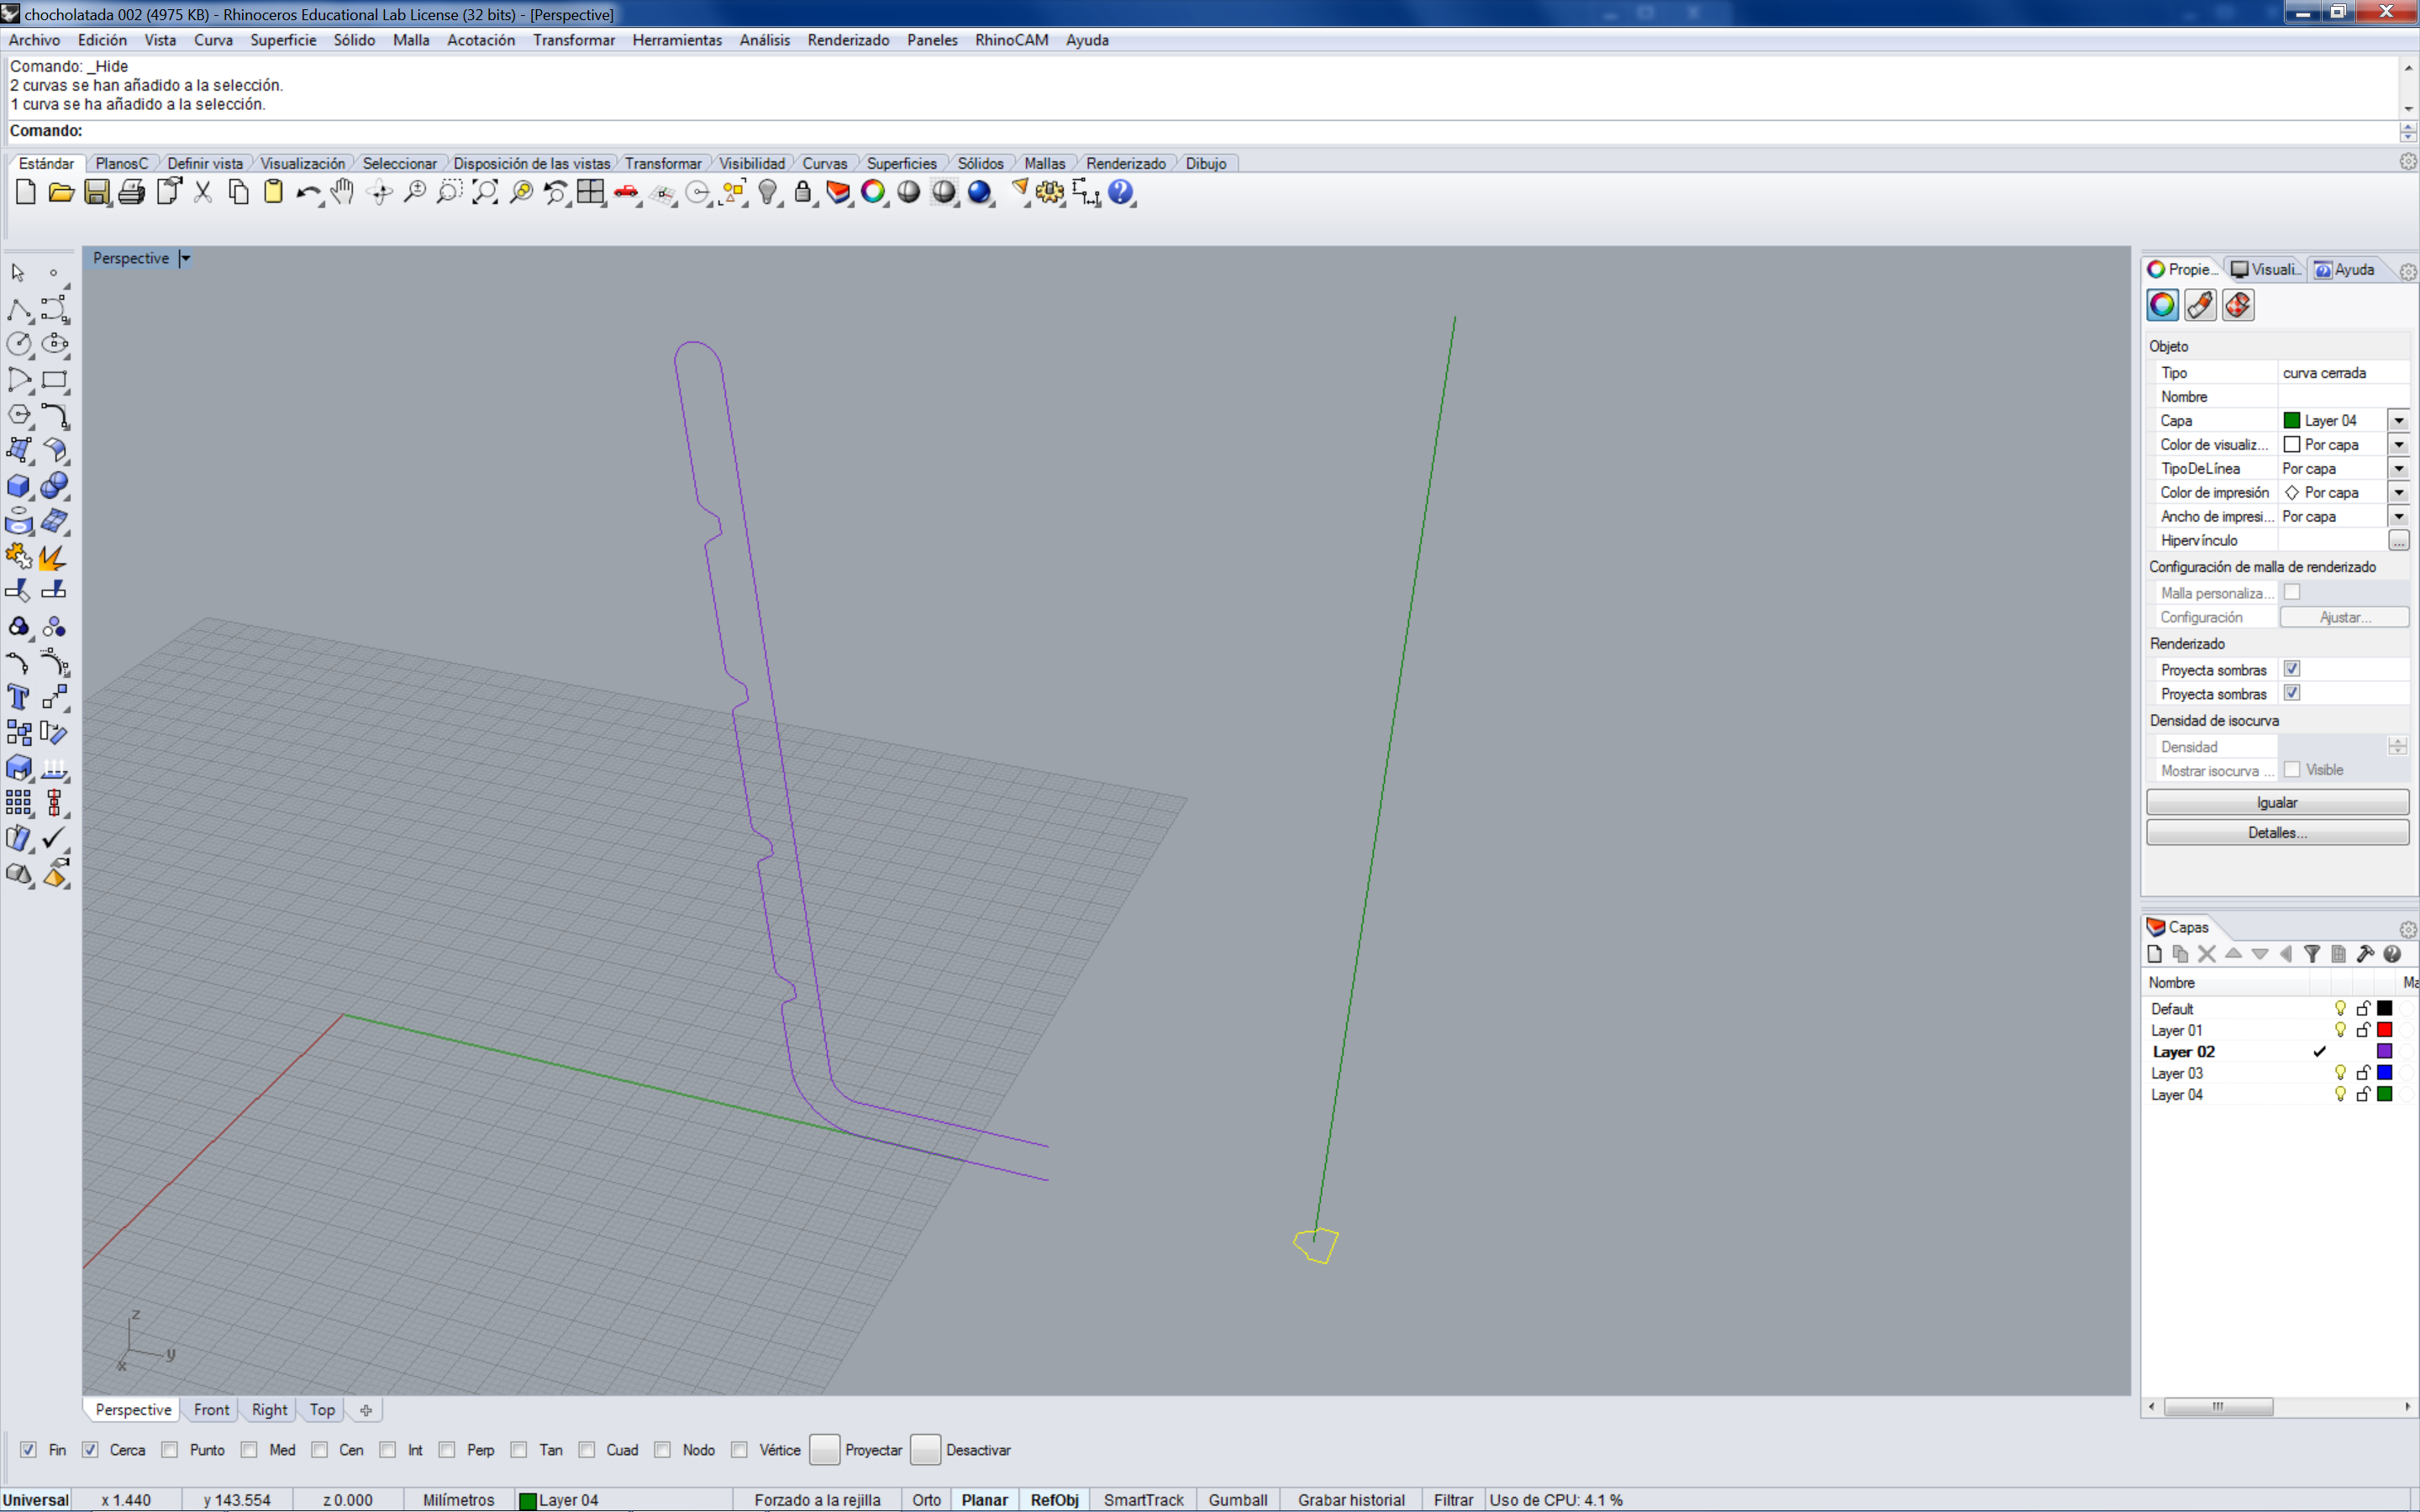Viewport: 2420px width, 1512px height.
Task: Click the Detalles button in properties
Action: point(2277,832)
